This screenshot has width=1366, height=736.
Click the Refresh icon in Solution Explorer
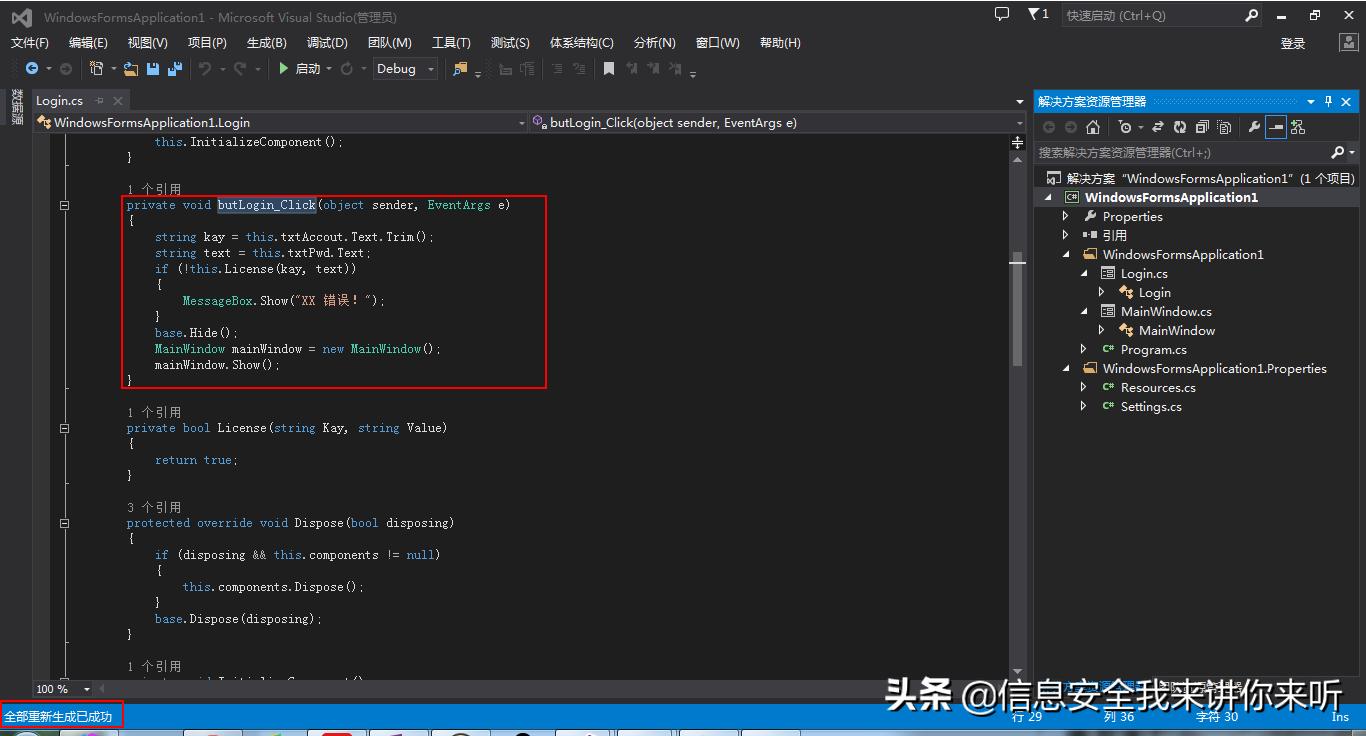(1180, 127)
